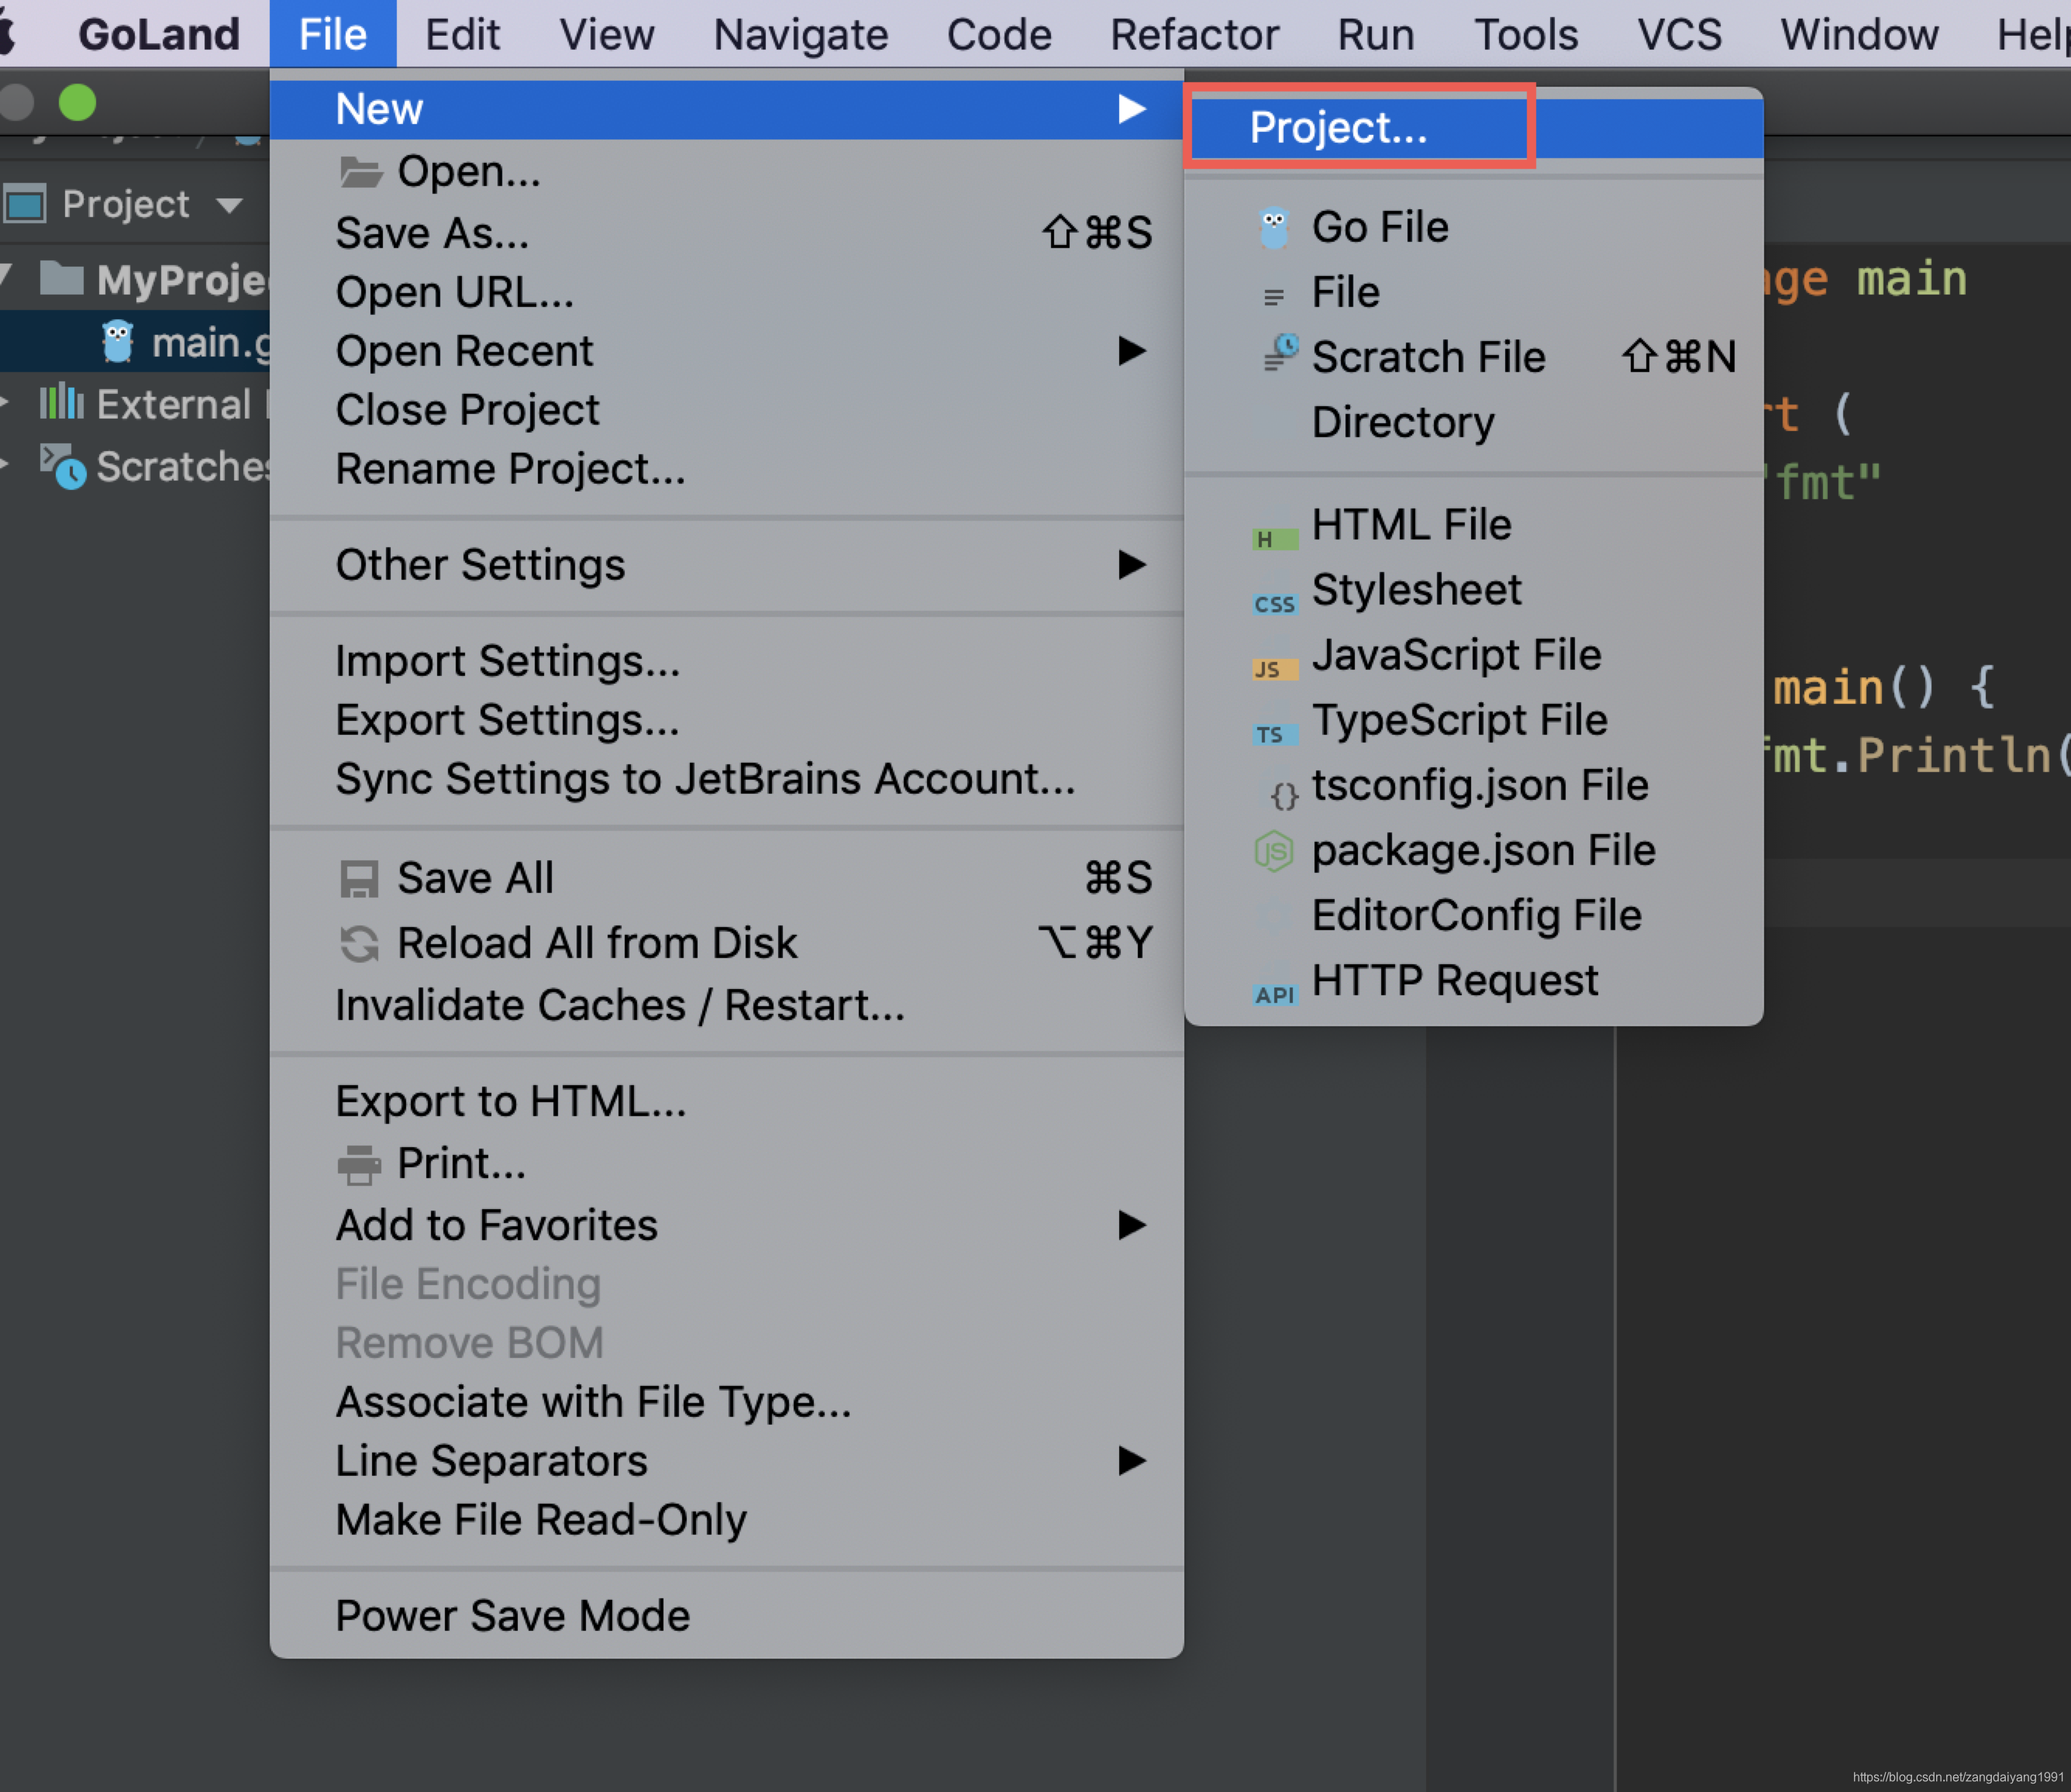
Task: Click the Reload All from Disk icon
Action: pyautogui.click(x=359, y=943)
